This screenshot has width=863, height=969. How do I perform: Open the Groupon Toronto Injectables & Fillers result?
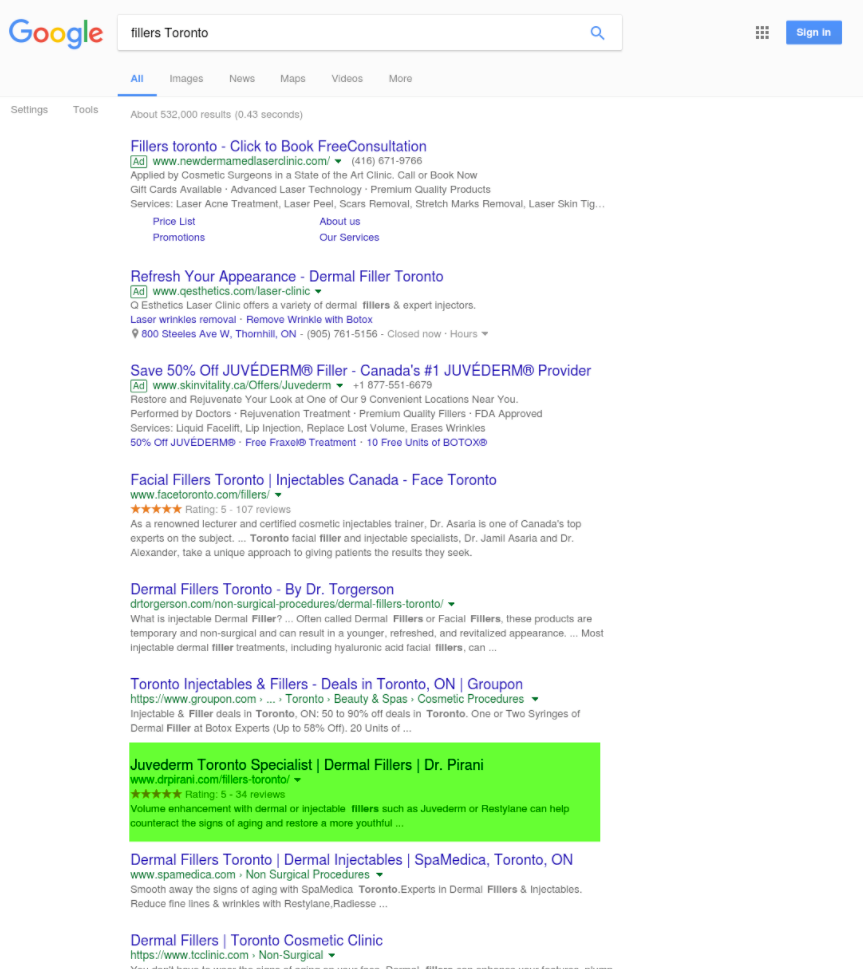[326, 684]
